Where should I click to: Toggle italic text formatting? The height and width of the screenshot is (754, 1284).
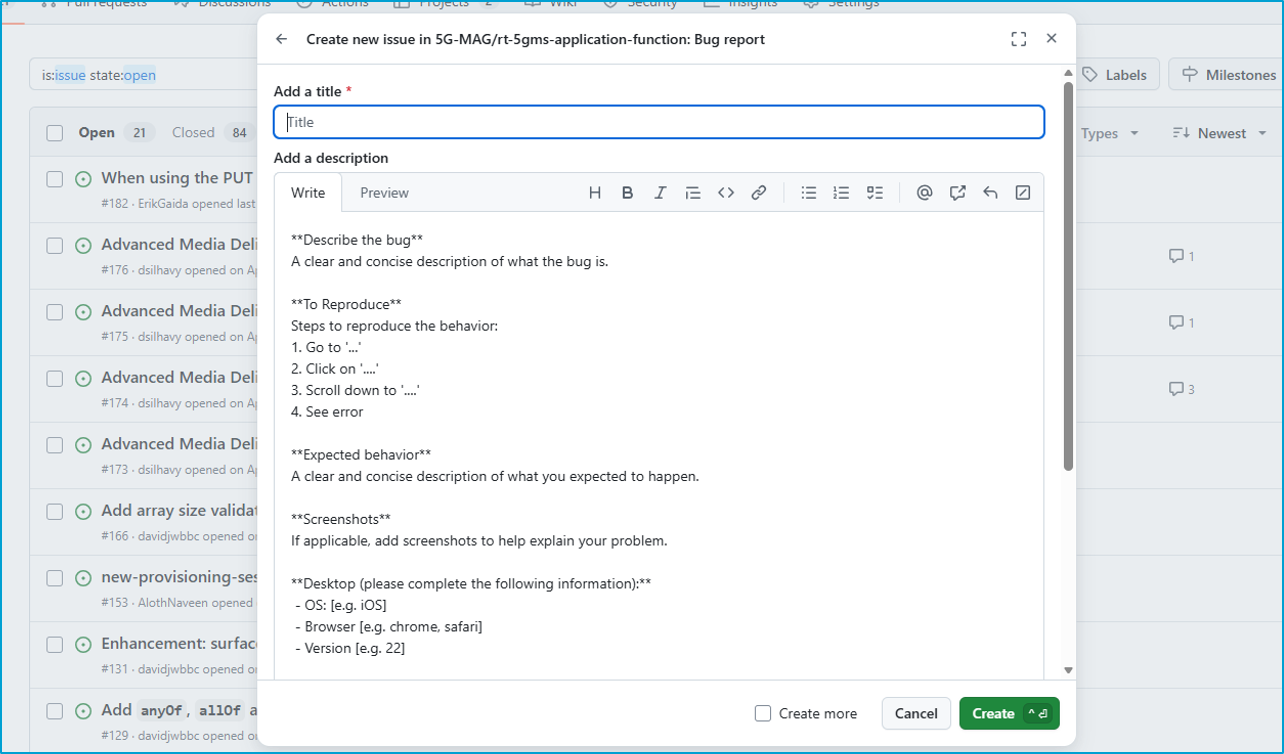click(660, 193)
